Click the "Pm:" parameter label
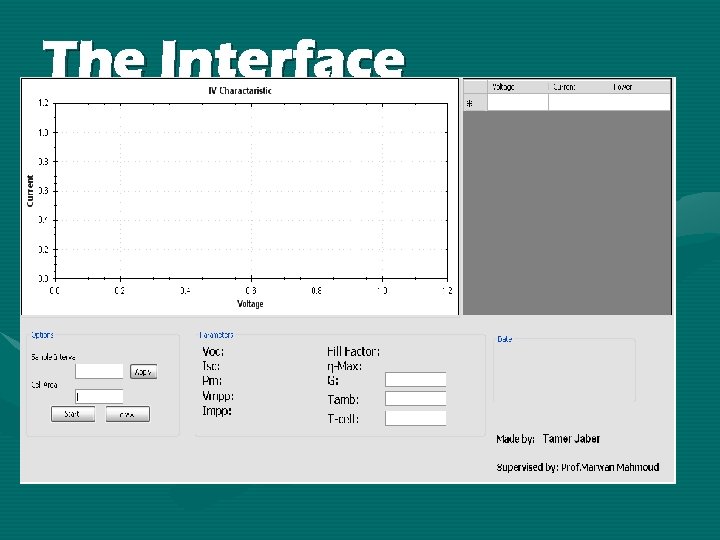The image size is (720, 540). tap(212, 381)
